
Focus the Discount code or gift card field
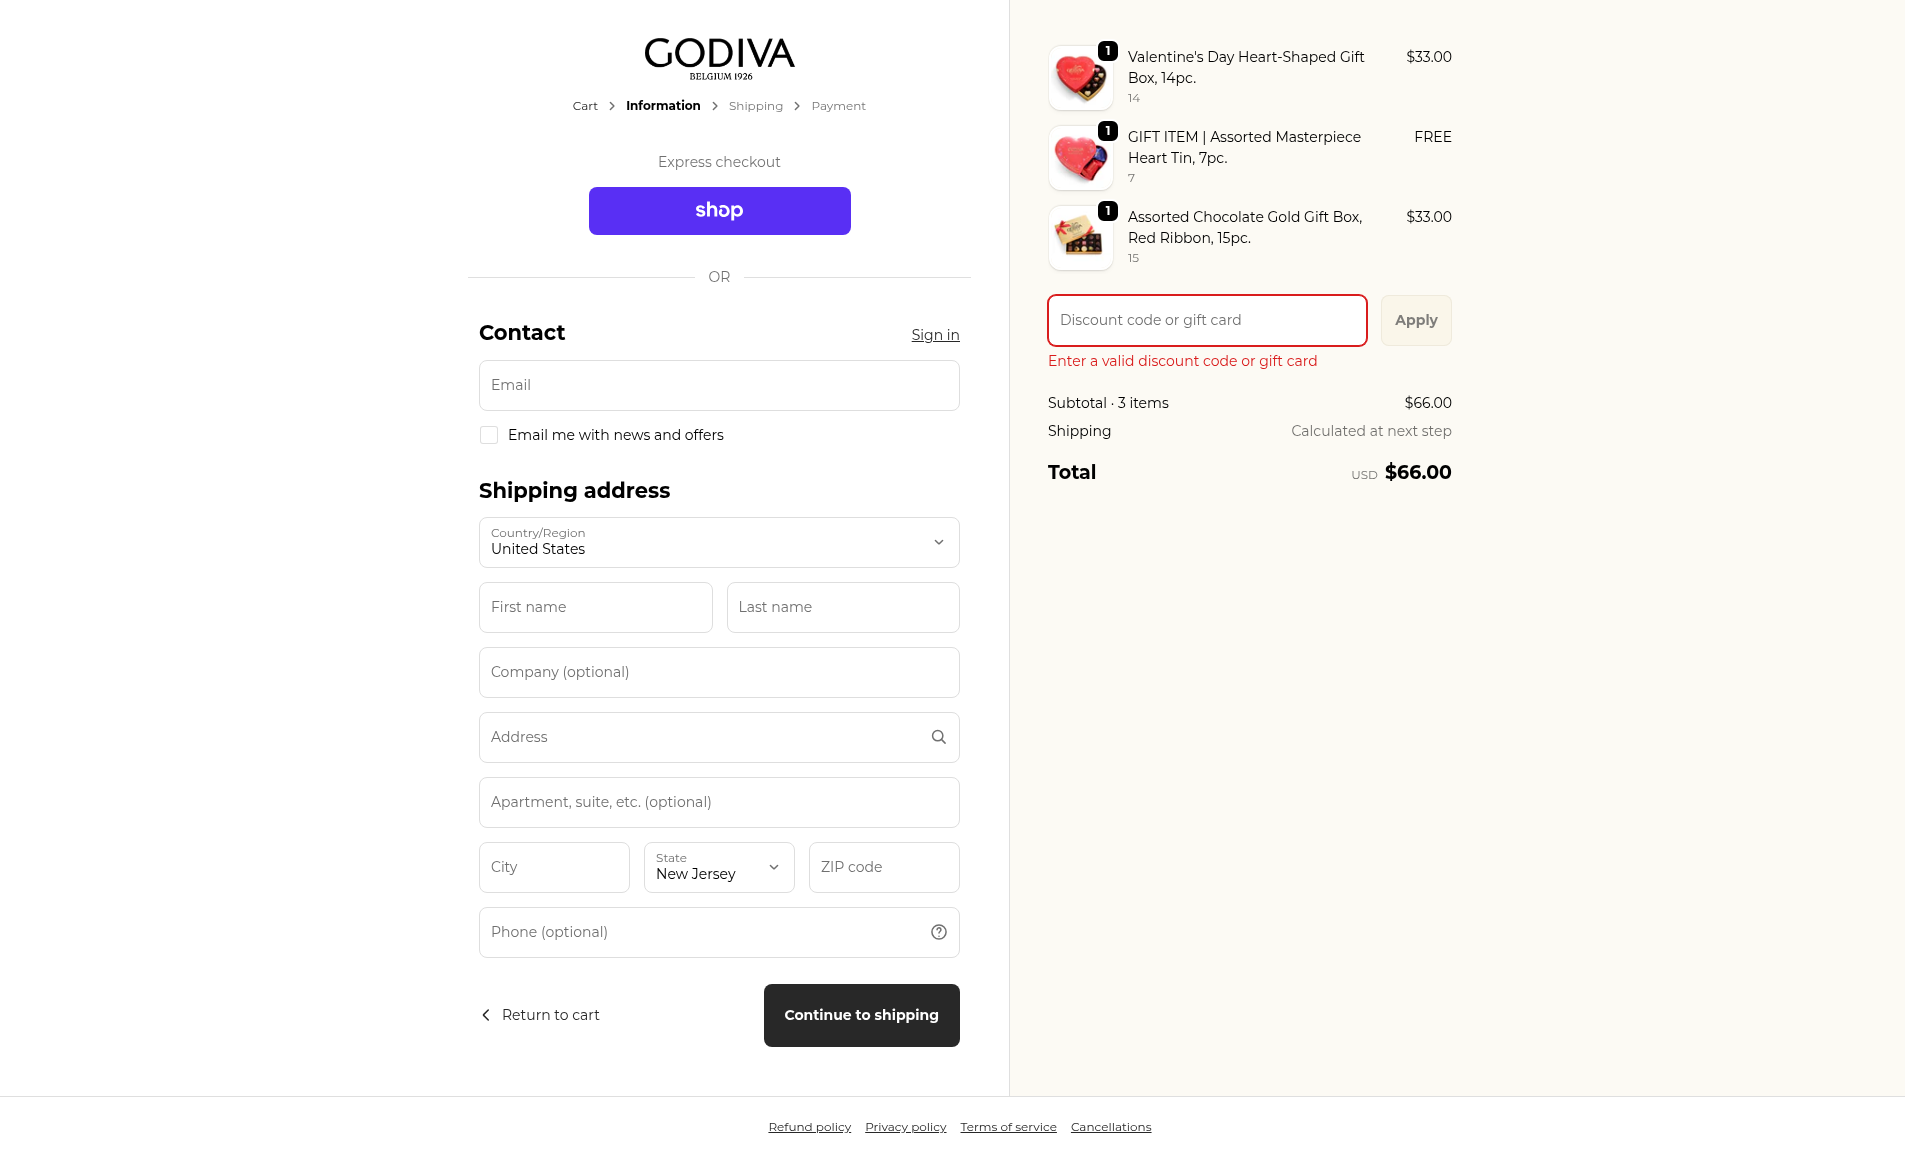coord(1207,320)
